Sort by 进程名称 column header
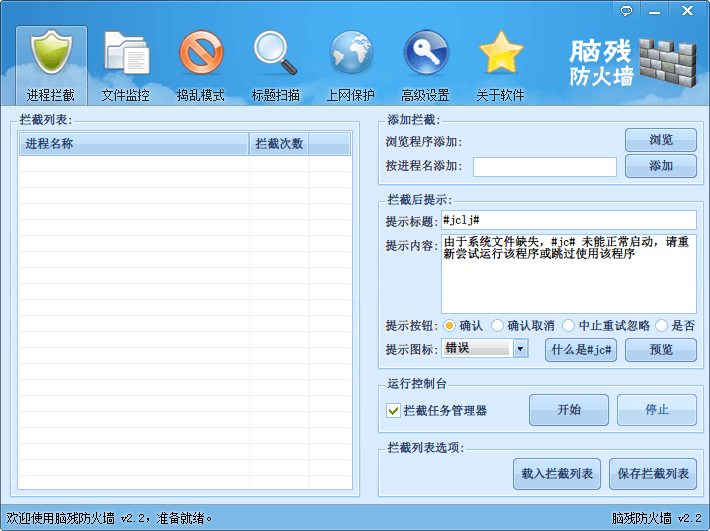 point(134,144)
